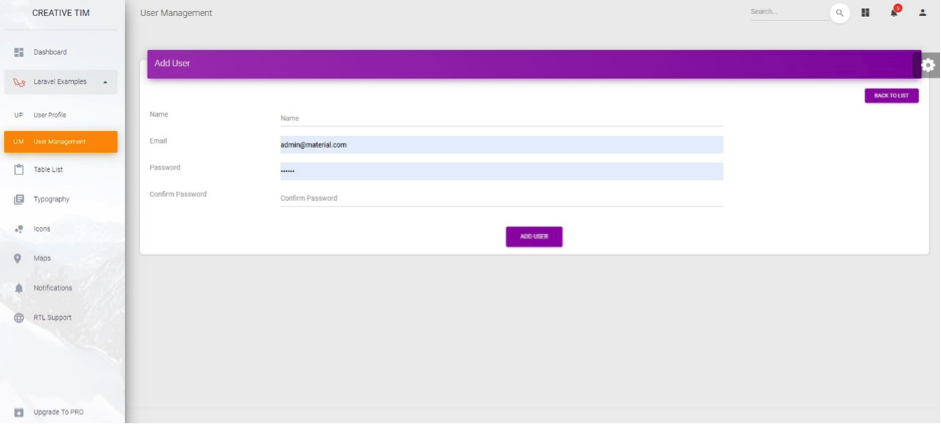The height and width of the screenshot is (424, 941).
Task: Focus the Name input field
Action: pos(500,118)
